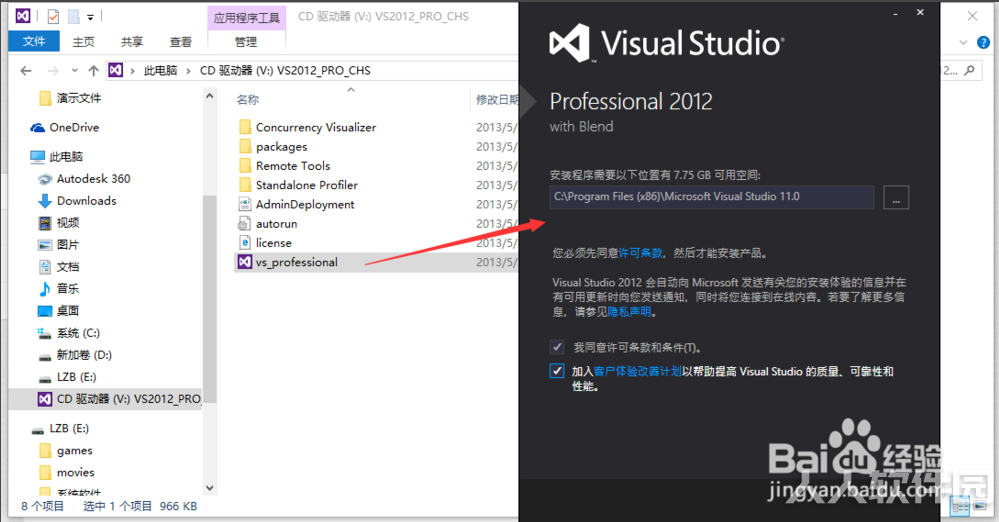Click the properties quick access icon with checkmark
This screenshot has height=522, width=999.
[x=54, y=17]
